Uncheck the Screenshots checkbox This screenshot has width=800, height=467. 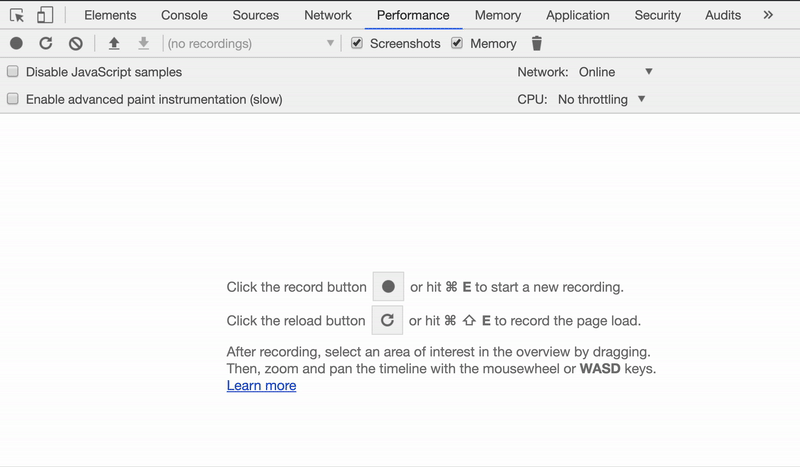coord(357,43)
